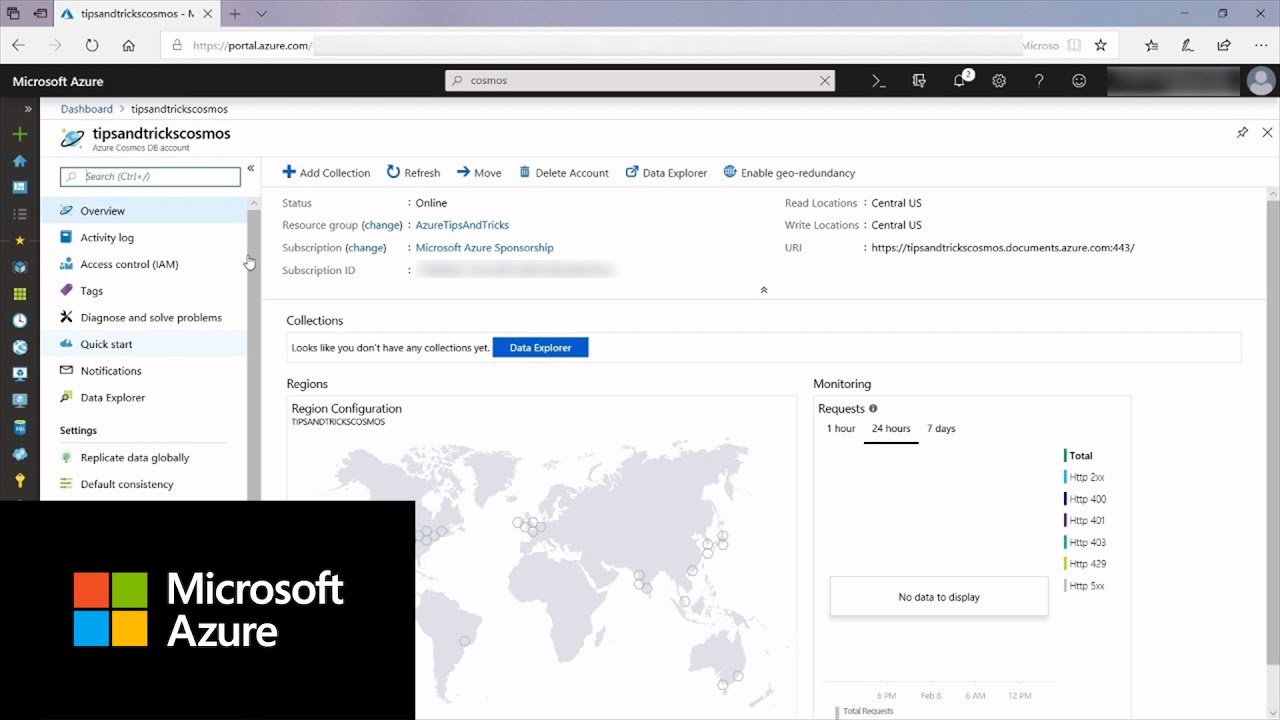Viewport: 1280px width, 720px height.
Task: Click the top portal search box containing cosmos
Action: coord(640,81)
